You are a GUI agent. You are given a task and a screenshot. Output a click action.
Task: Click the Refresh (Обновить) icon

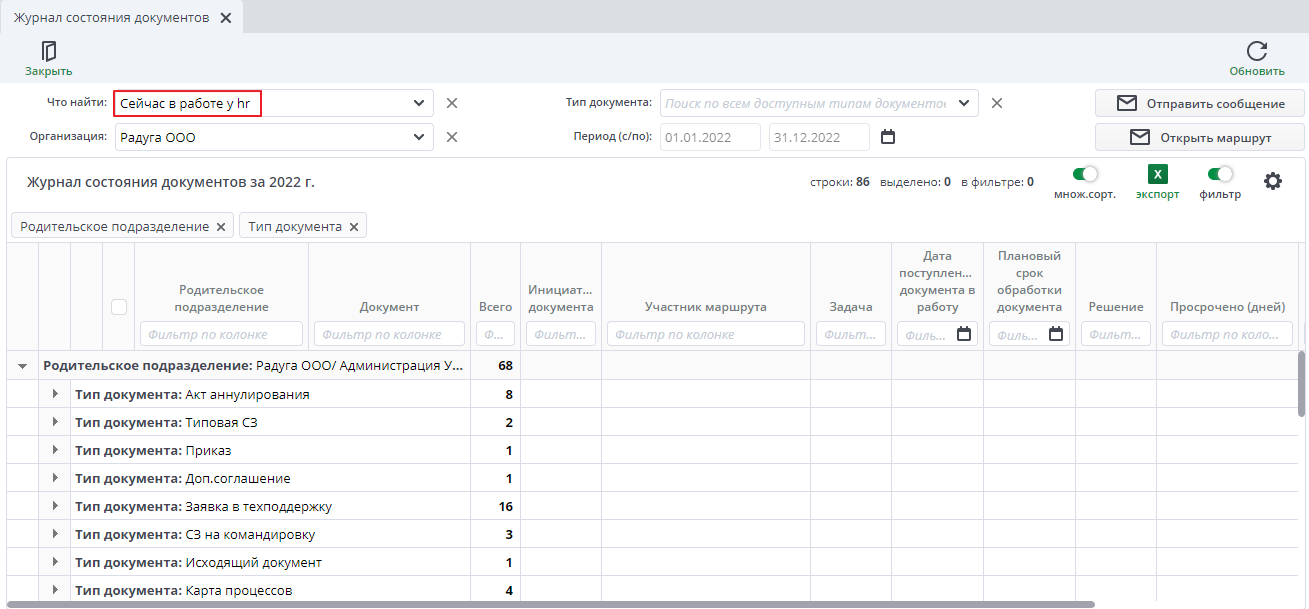(1256, 52)
